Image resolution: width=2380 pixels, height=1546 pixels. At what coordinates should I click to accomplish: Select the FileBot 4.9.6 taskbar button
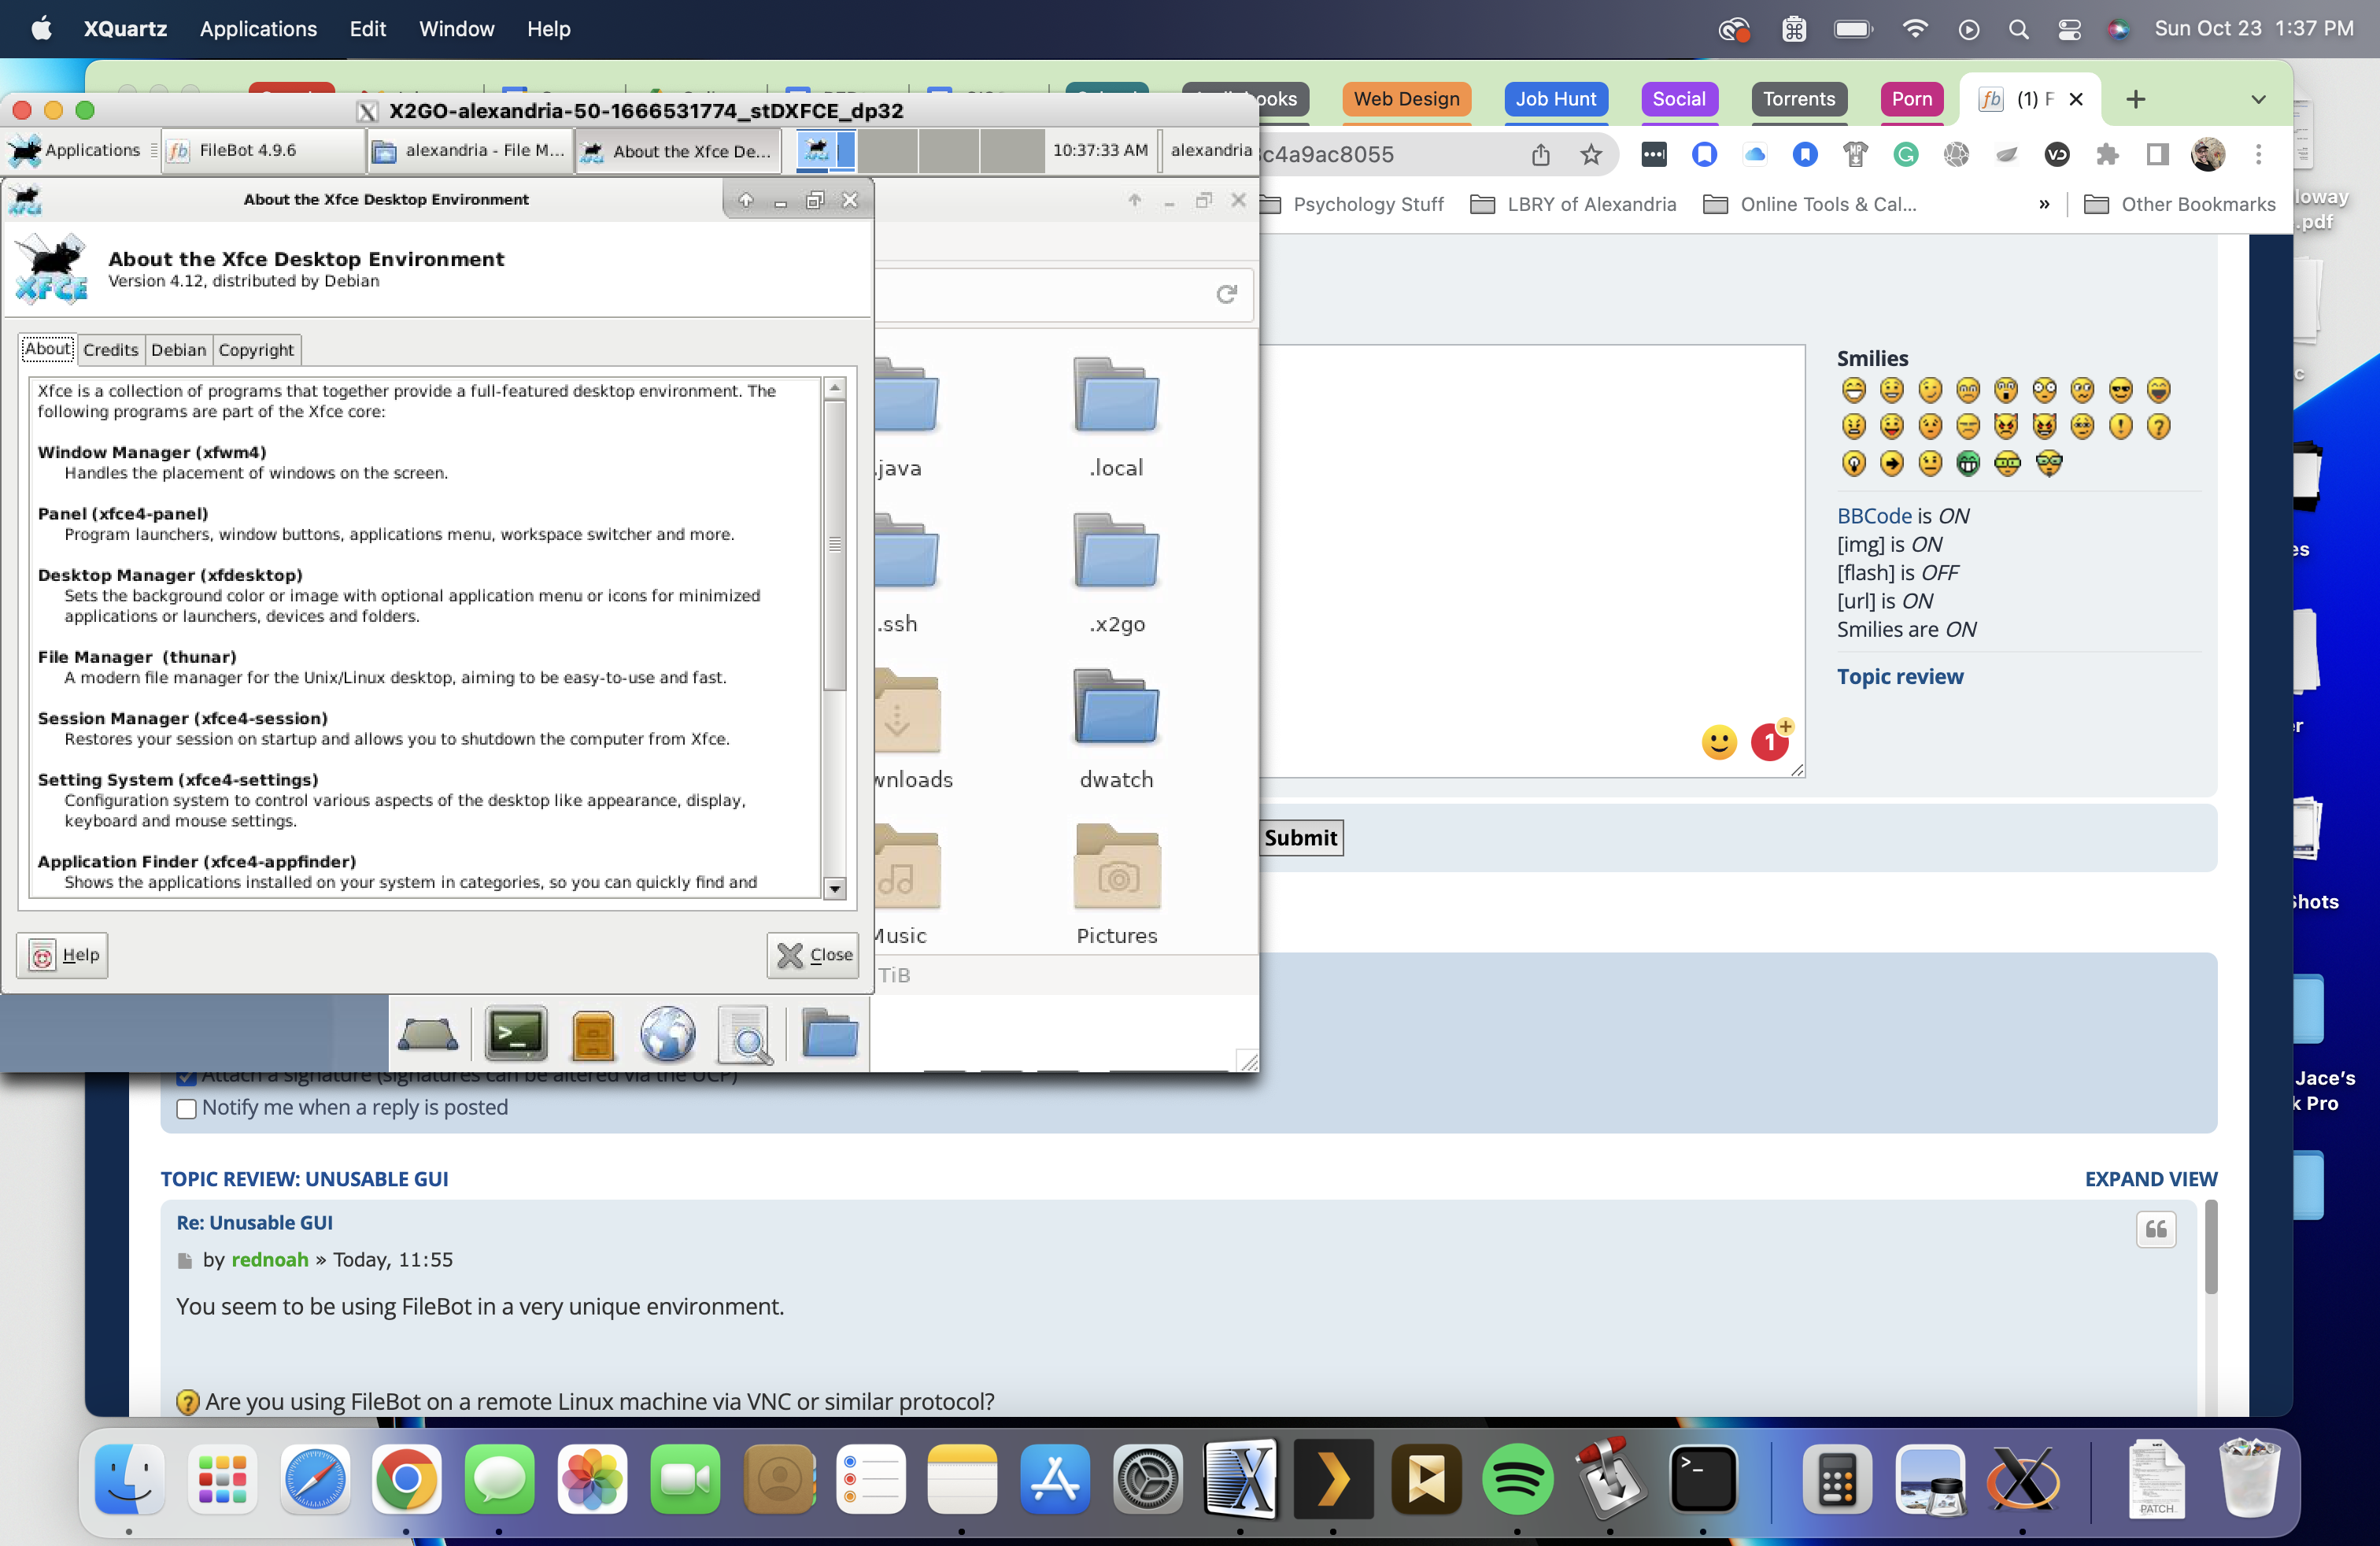pos(264,150)
